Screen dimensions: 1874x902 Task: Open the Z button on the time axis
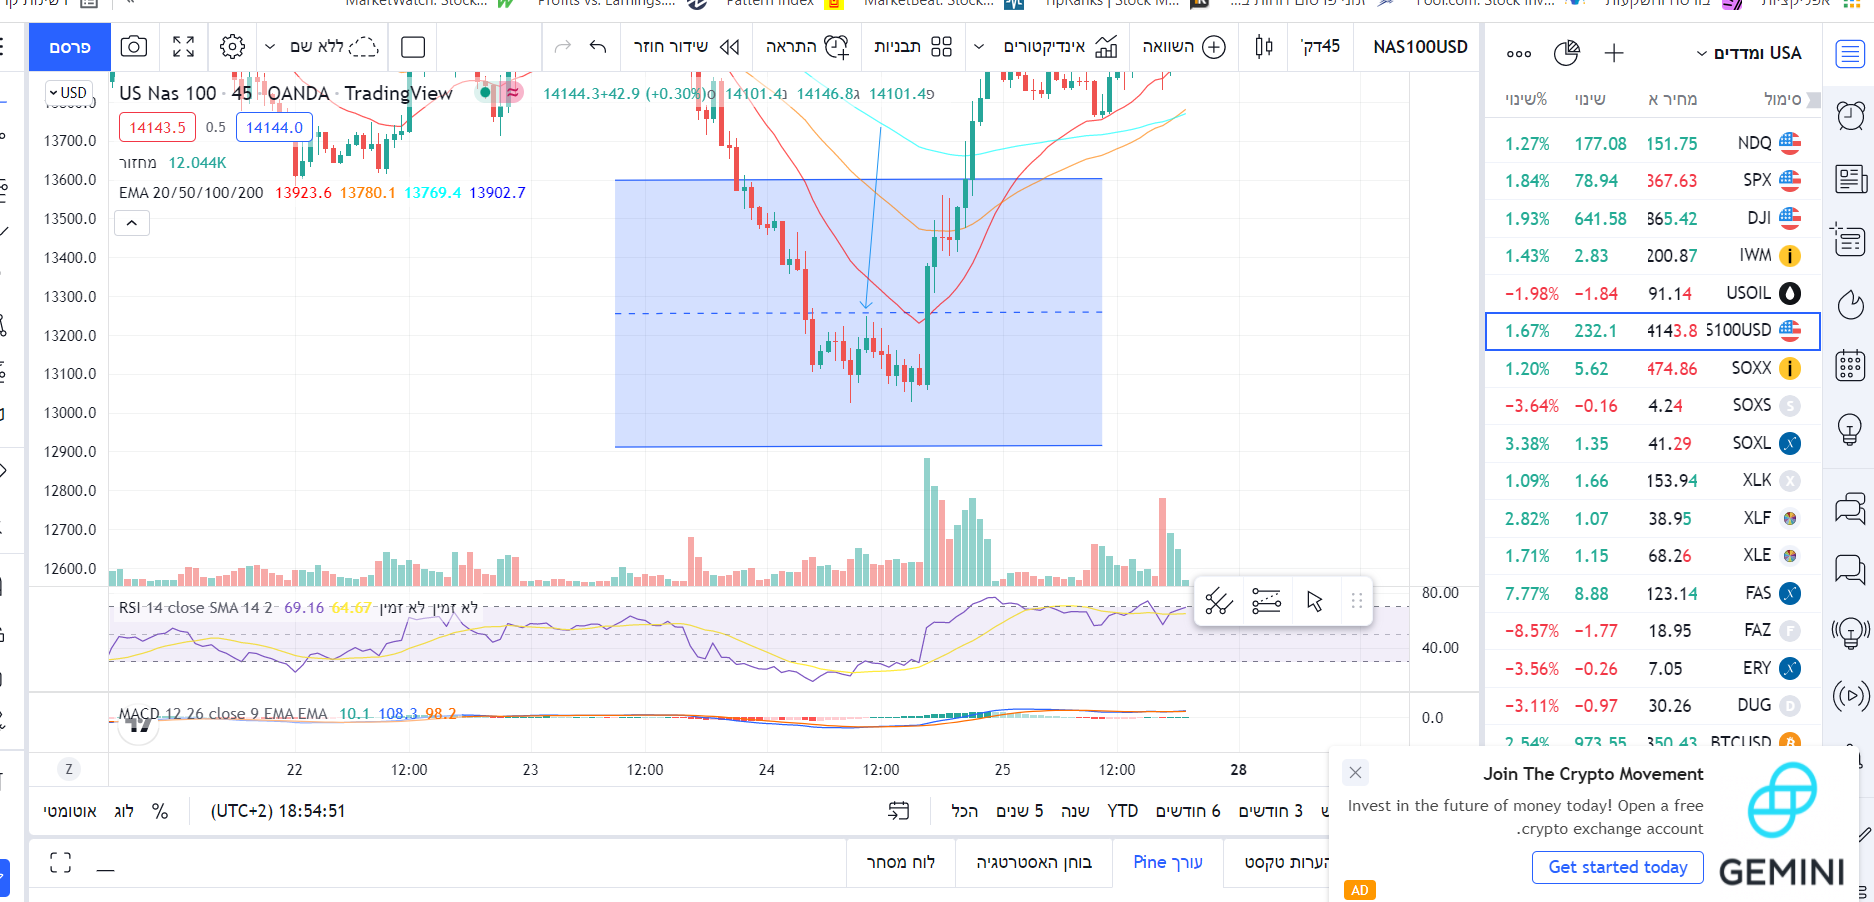[69, 769]
